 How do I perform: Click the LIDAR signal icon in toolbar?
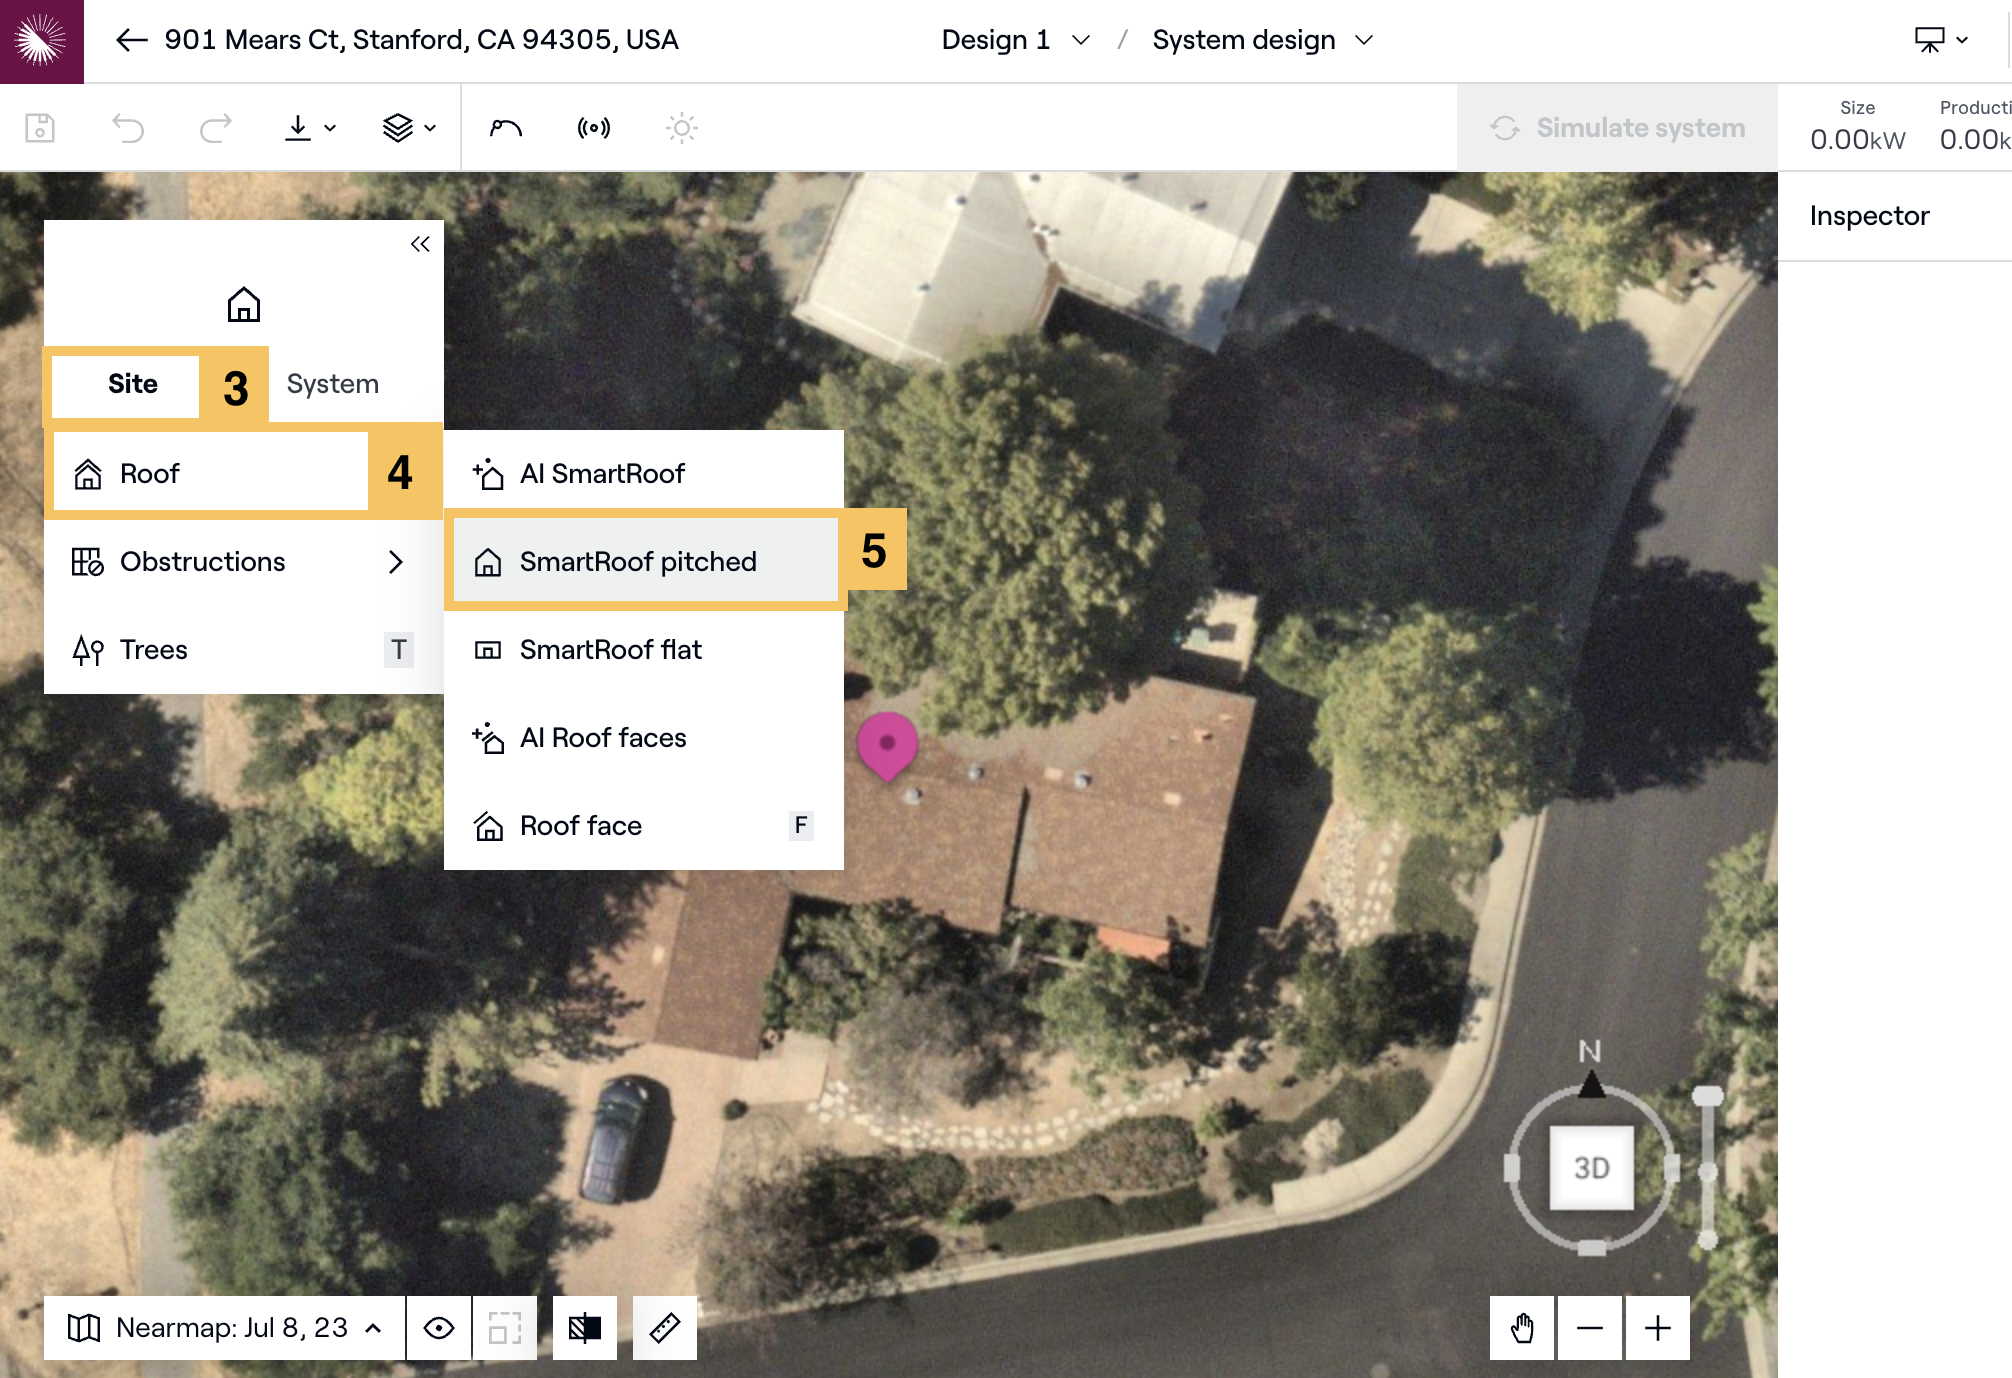(x=594, y=128)
